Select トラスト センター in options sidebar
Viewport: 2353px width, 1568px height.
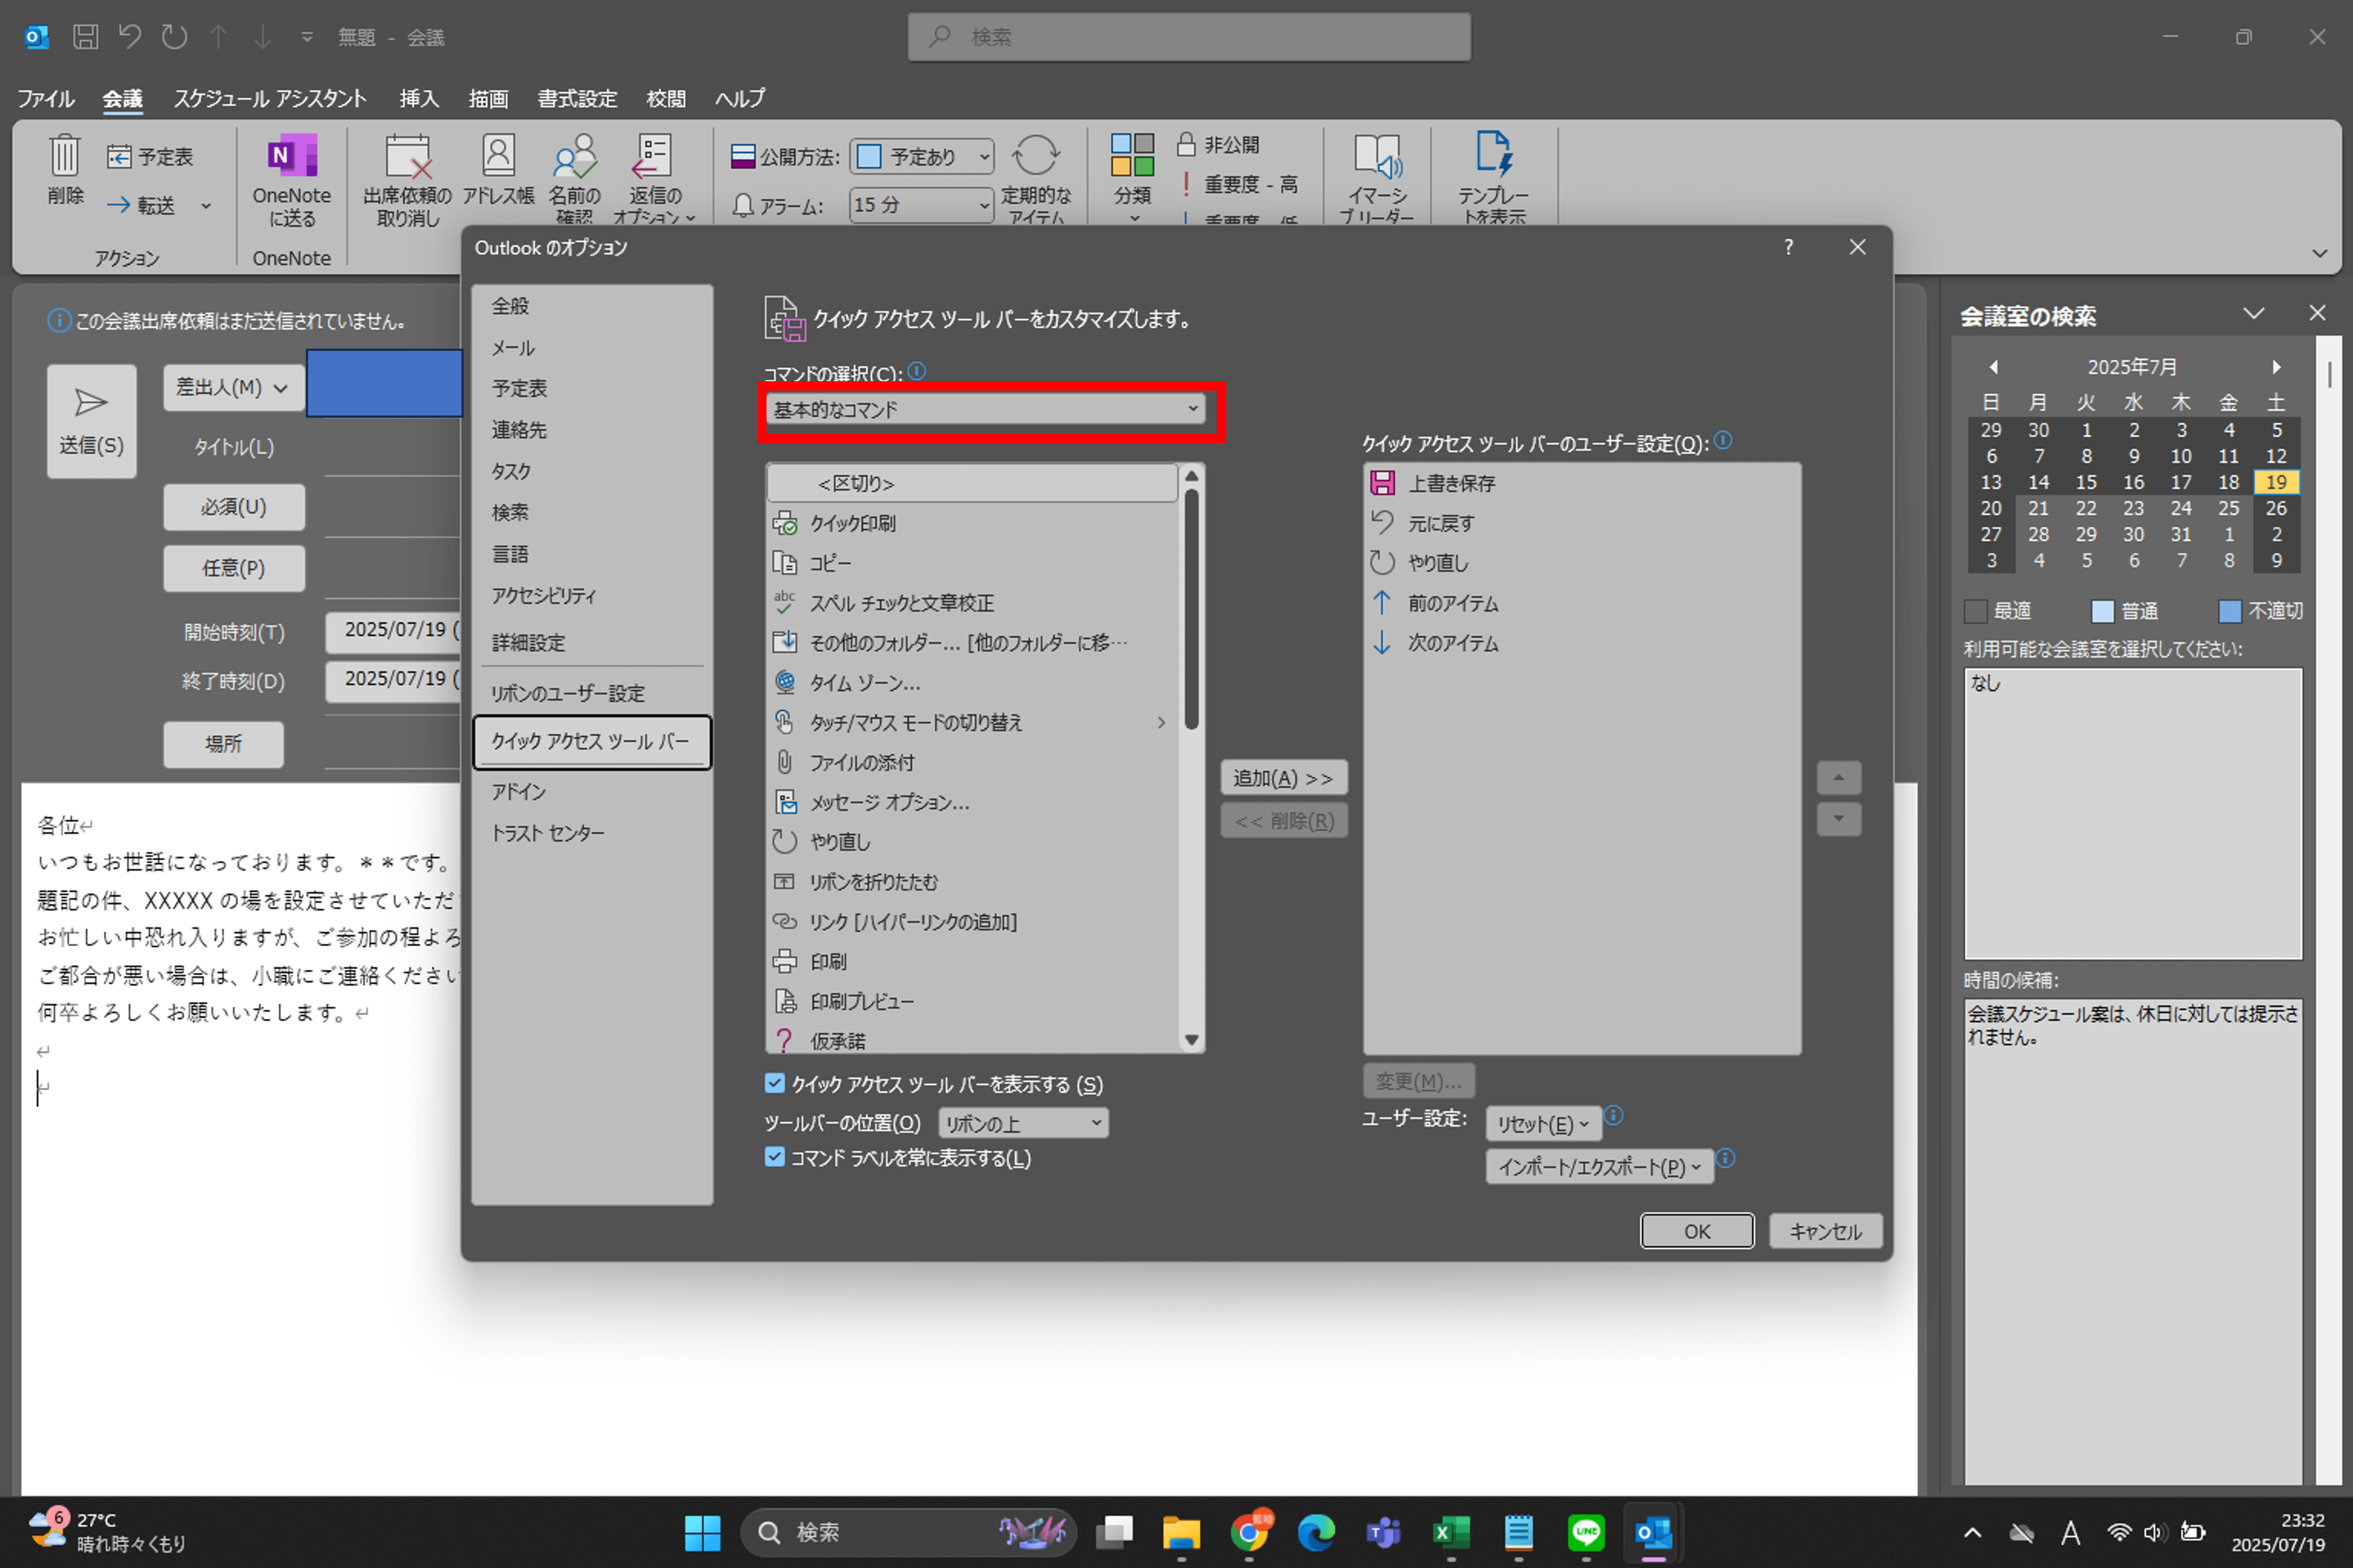592,833
